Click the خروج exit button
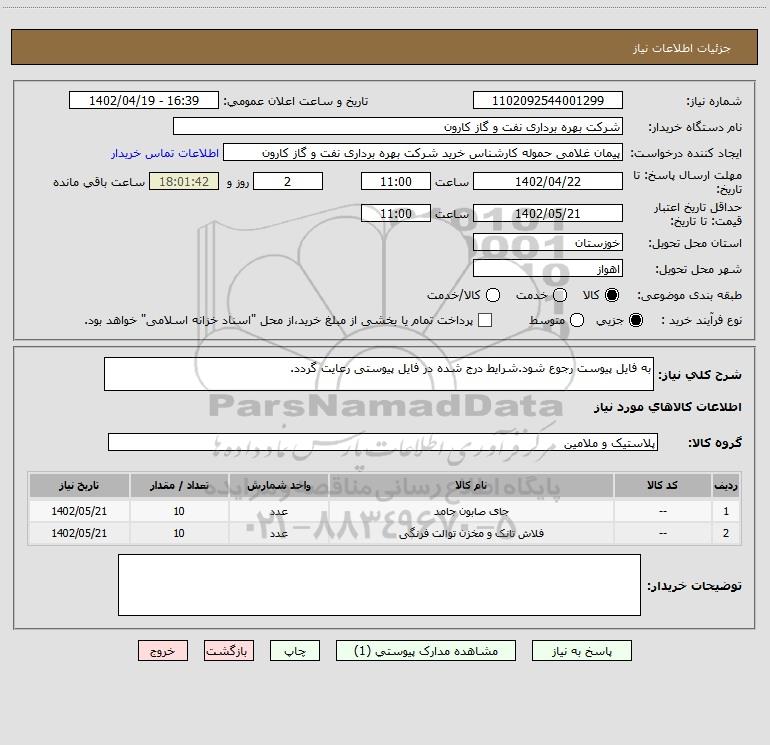Image resolution: width=770 pixels, height=745 pixels. click(163, 651)
